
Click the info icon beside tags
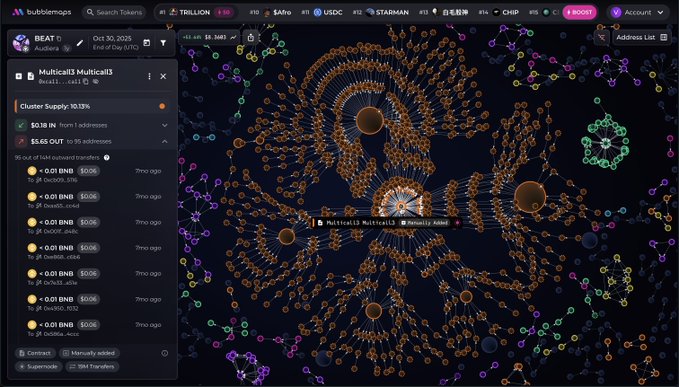tap(165, 353)
